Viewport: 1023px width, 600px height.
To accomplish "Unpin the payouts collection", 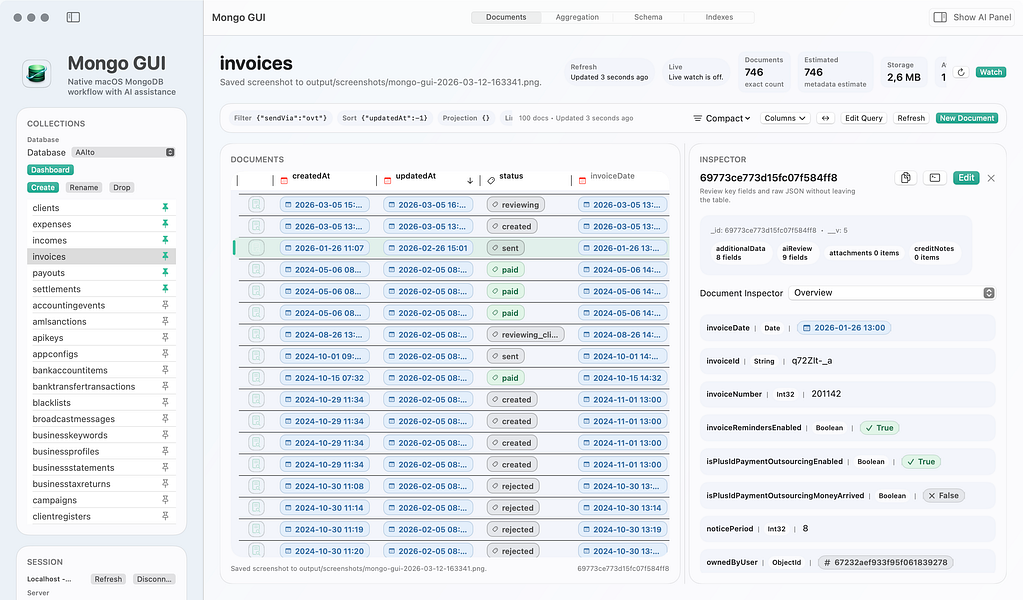I will pyautogui.click(x=165, y=272).
